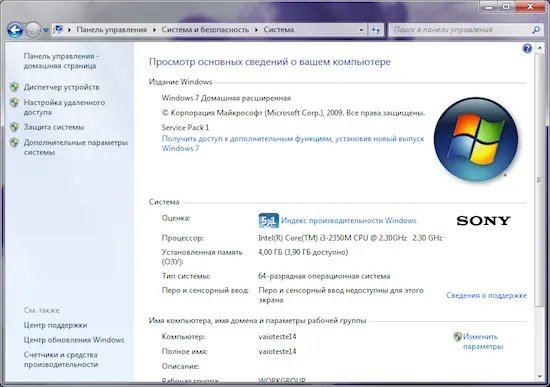Click the SONY manufacturer logo
Screen dimensions: 550x387
click(483, 221)
